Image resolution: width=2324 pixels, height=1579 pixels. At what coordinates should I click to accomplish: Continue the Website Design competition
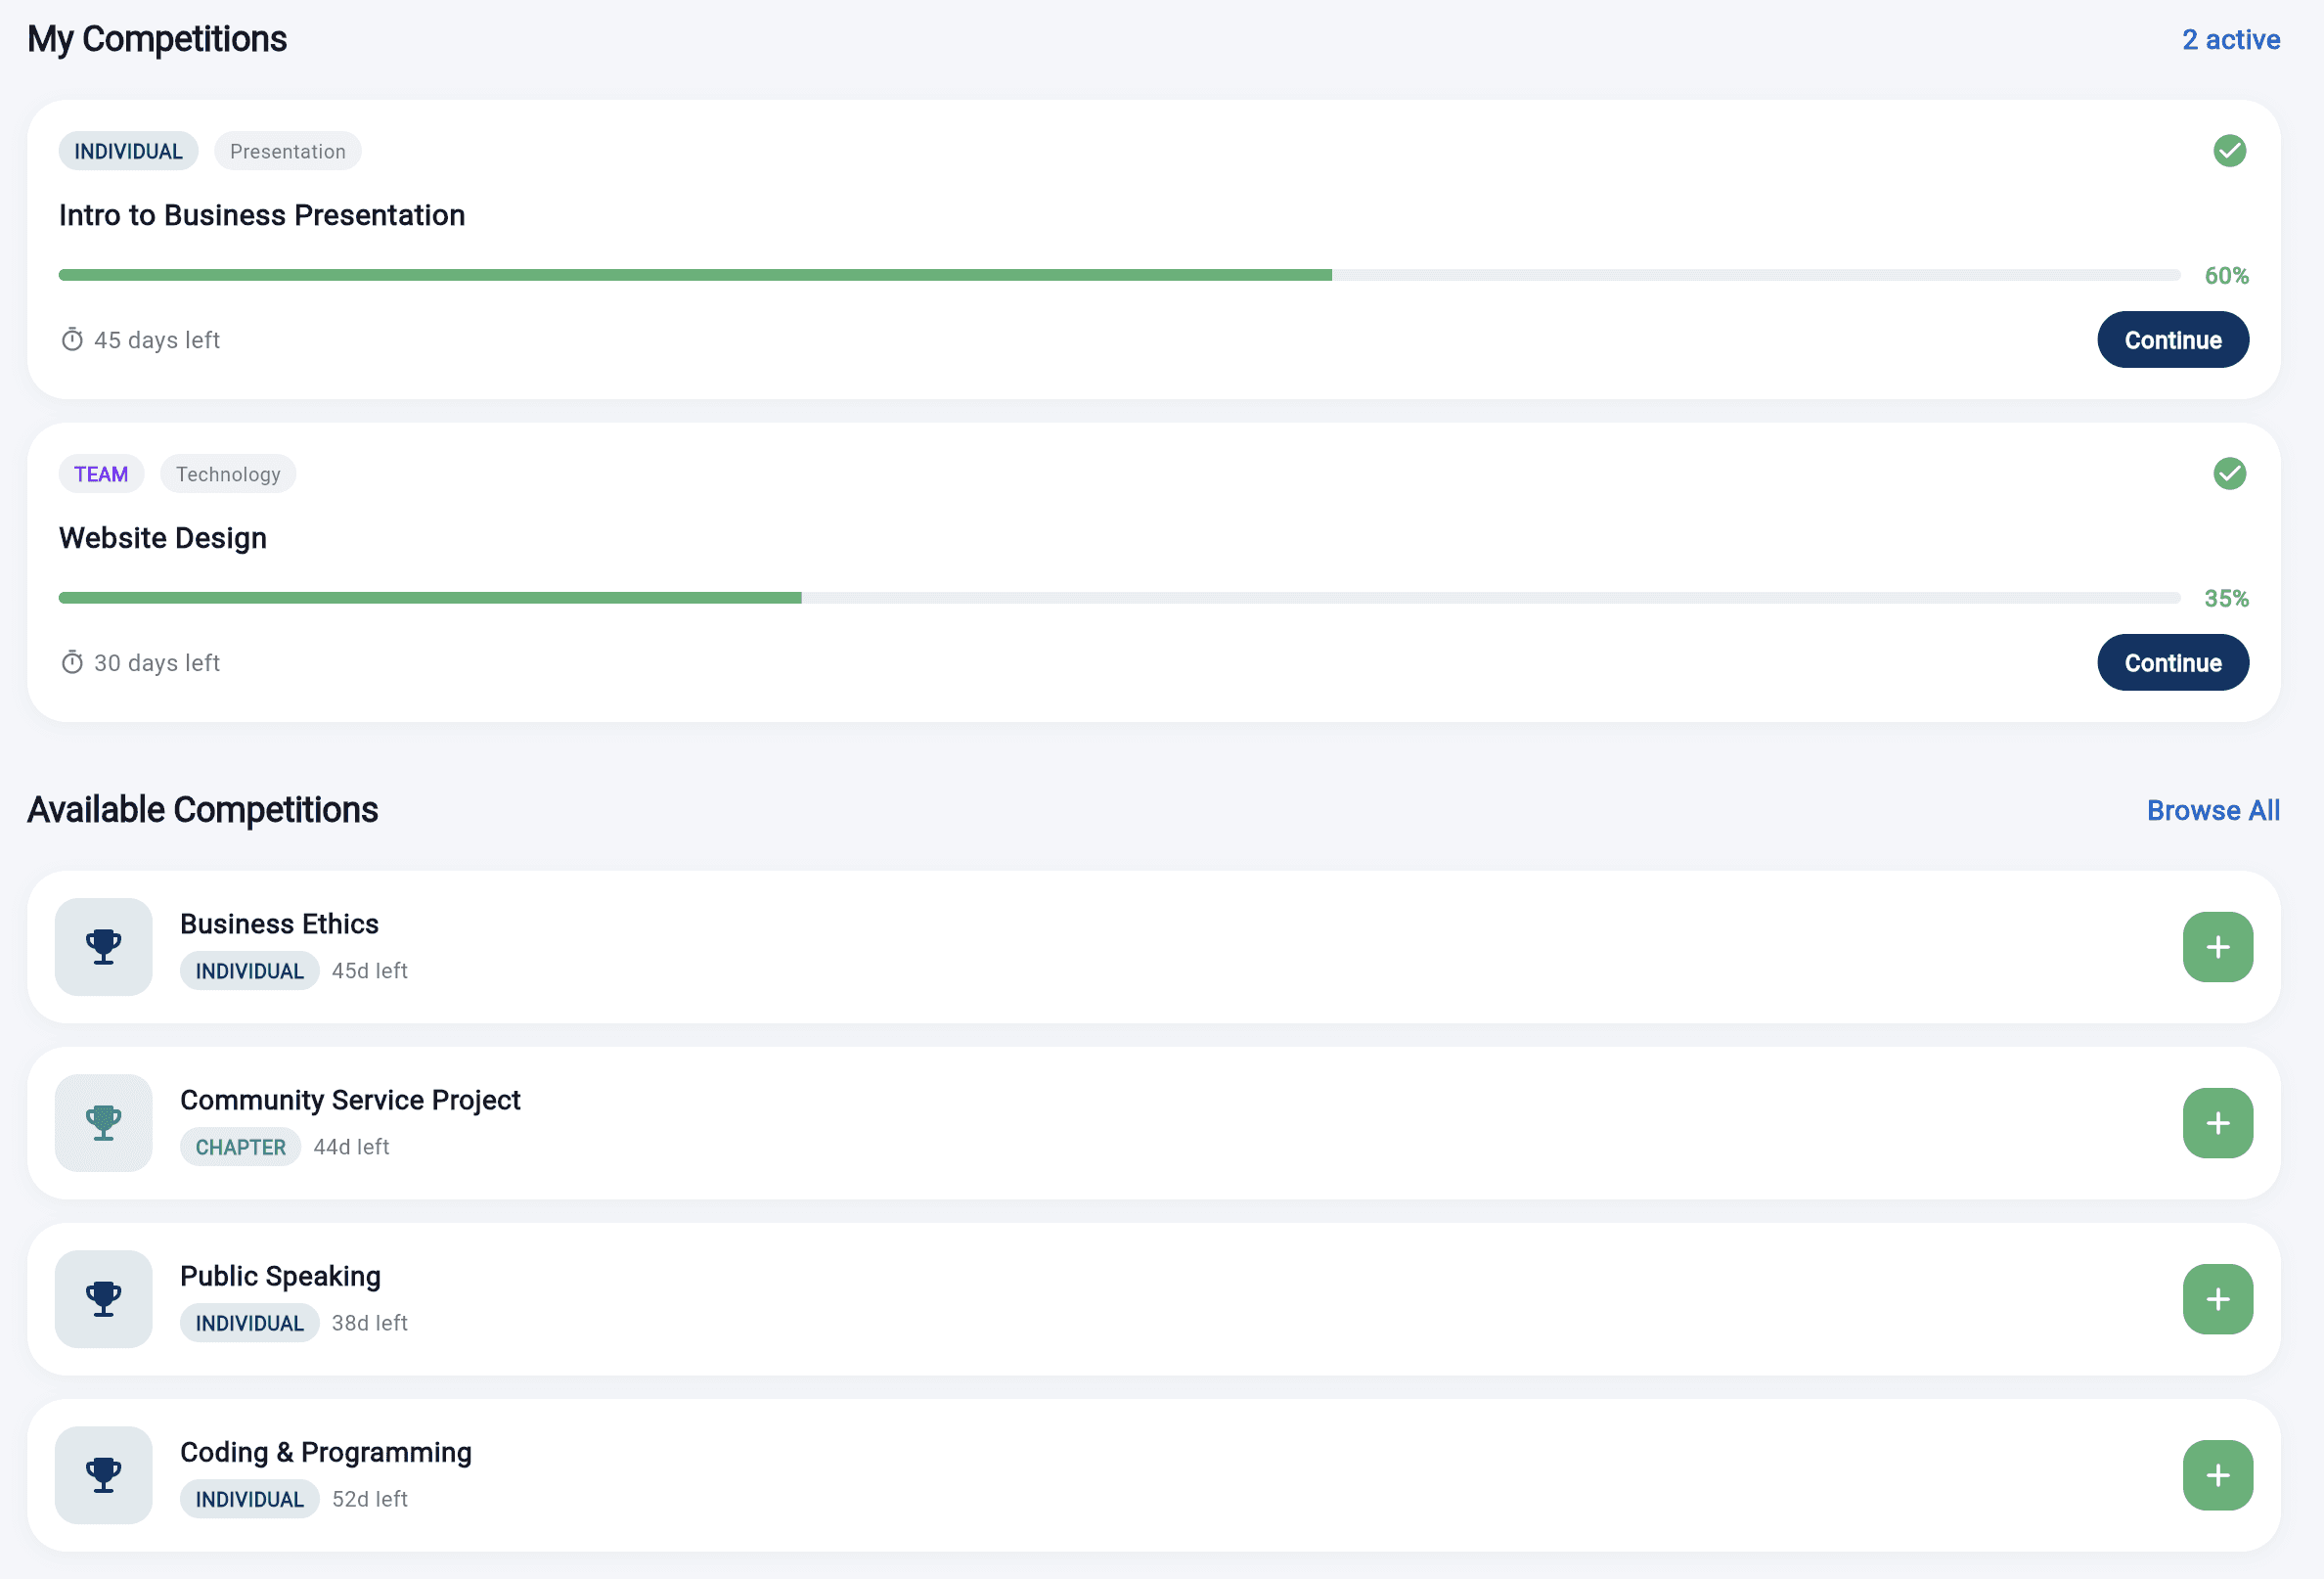click(2172, 662)
